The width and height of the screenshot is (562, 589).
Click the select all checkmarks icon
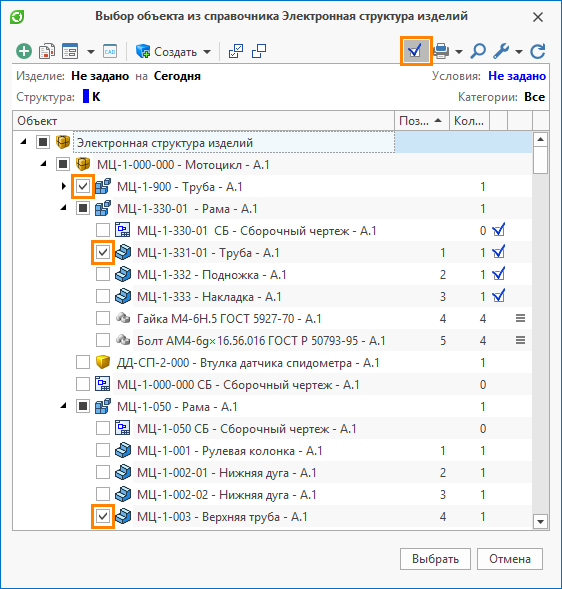pyautogui.click(x=236, y=51)
